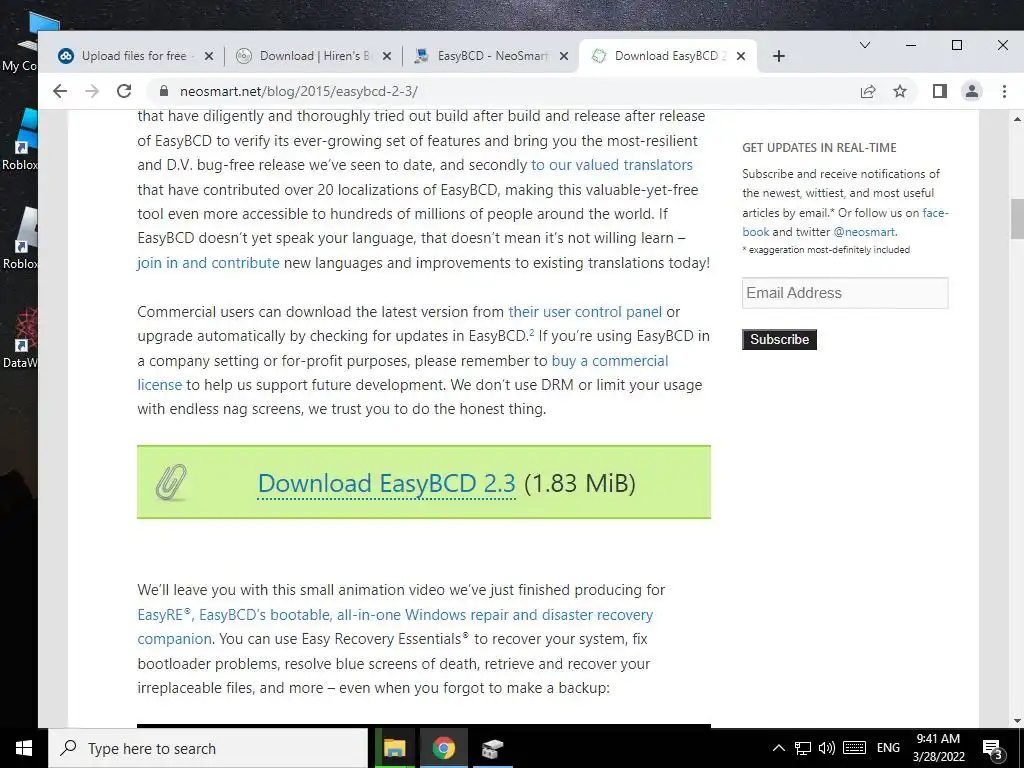1024x768 pixels.
Task: Open the 'face-' facebook link in sidebar
Action: pyautogui.click(x=935, y=213)
